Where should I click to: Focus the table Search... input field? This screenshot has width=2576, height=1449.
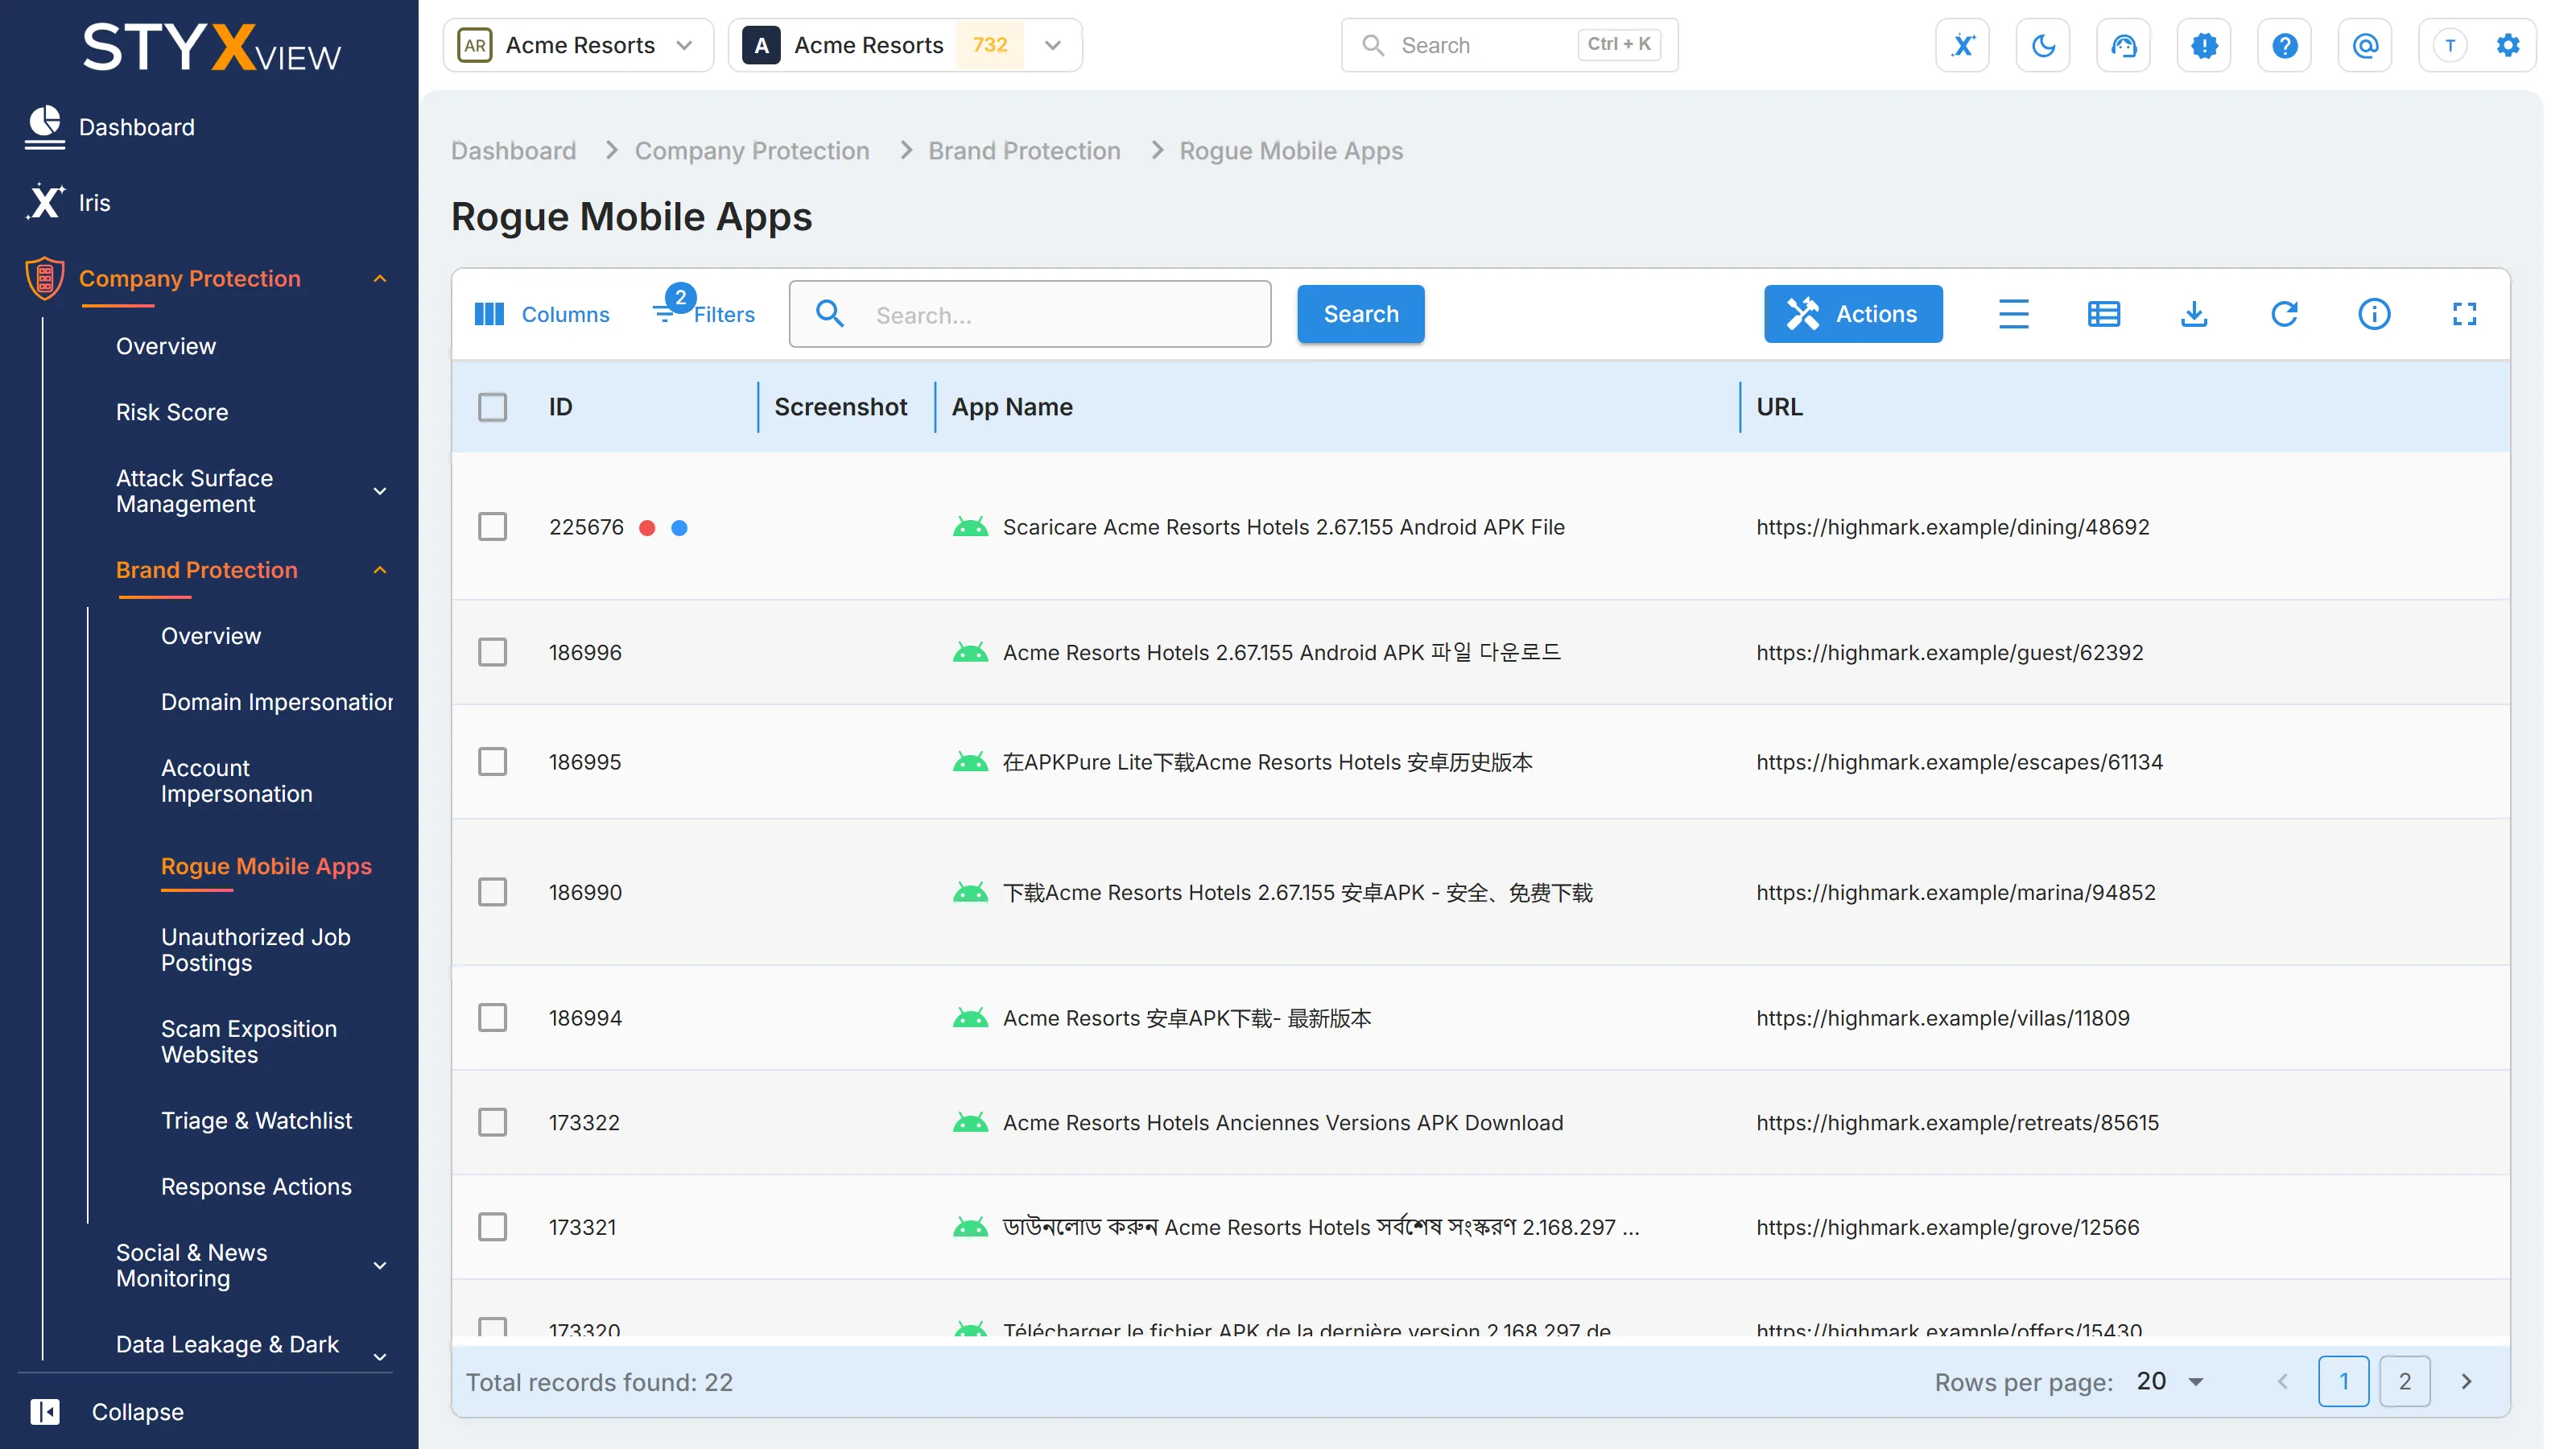1029,314
